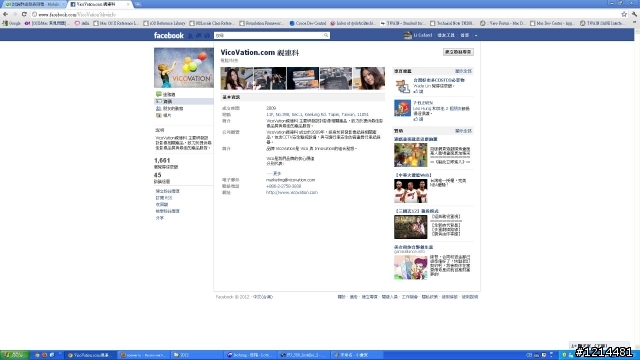The height and width of the screenshot is (360, 640).
Task: Click the Facebook logo in the header
Action: [x=169, y=36]
